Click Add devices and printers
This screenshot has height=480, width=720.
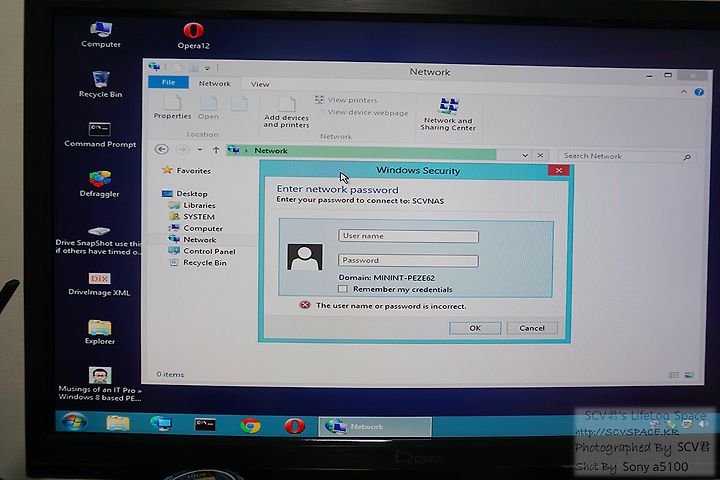287,113
